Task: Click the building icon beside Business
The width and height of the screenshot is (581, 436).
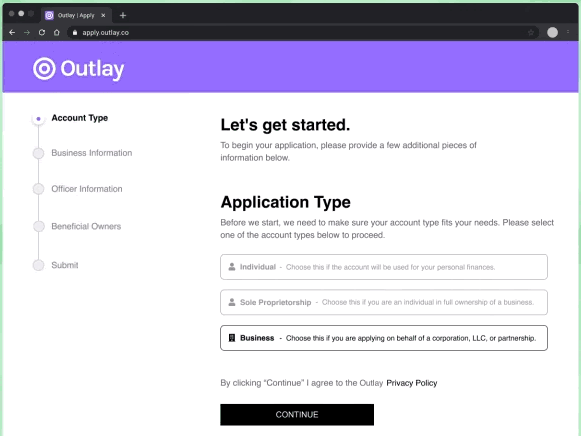Action: tap(232, 338)
